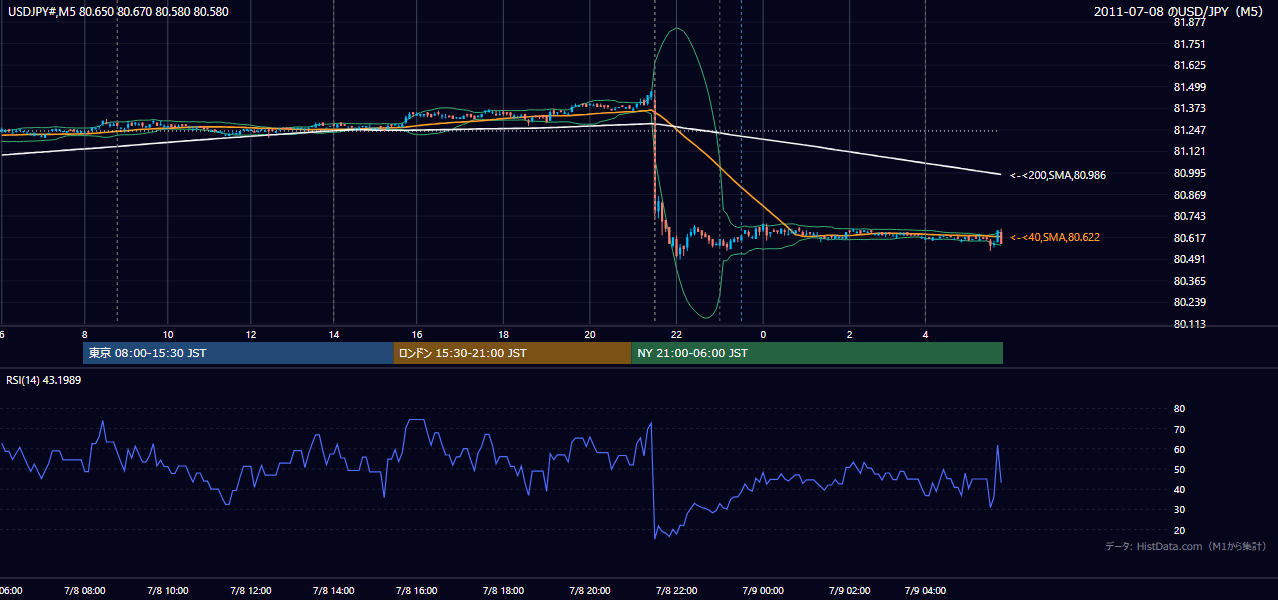The width and height of the screenshot is (1278, 600).
Task: Click the 7/9 02:00 bottom time label
Action: [848, 591]
